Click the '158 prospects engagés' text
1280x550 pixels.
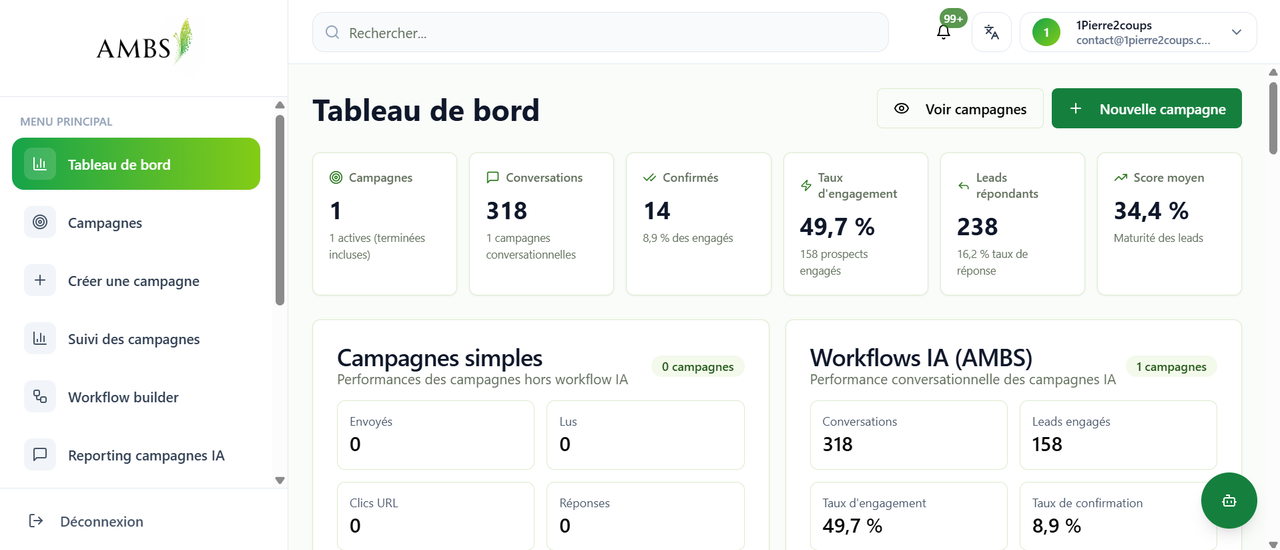[834, 262]
